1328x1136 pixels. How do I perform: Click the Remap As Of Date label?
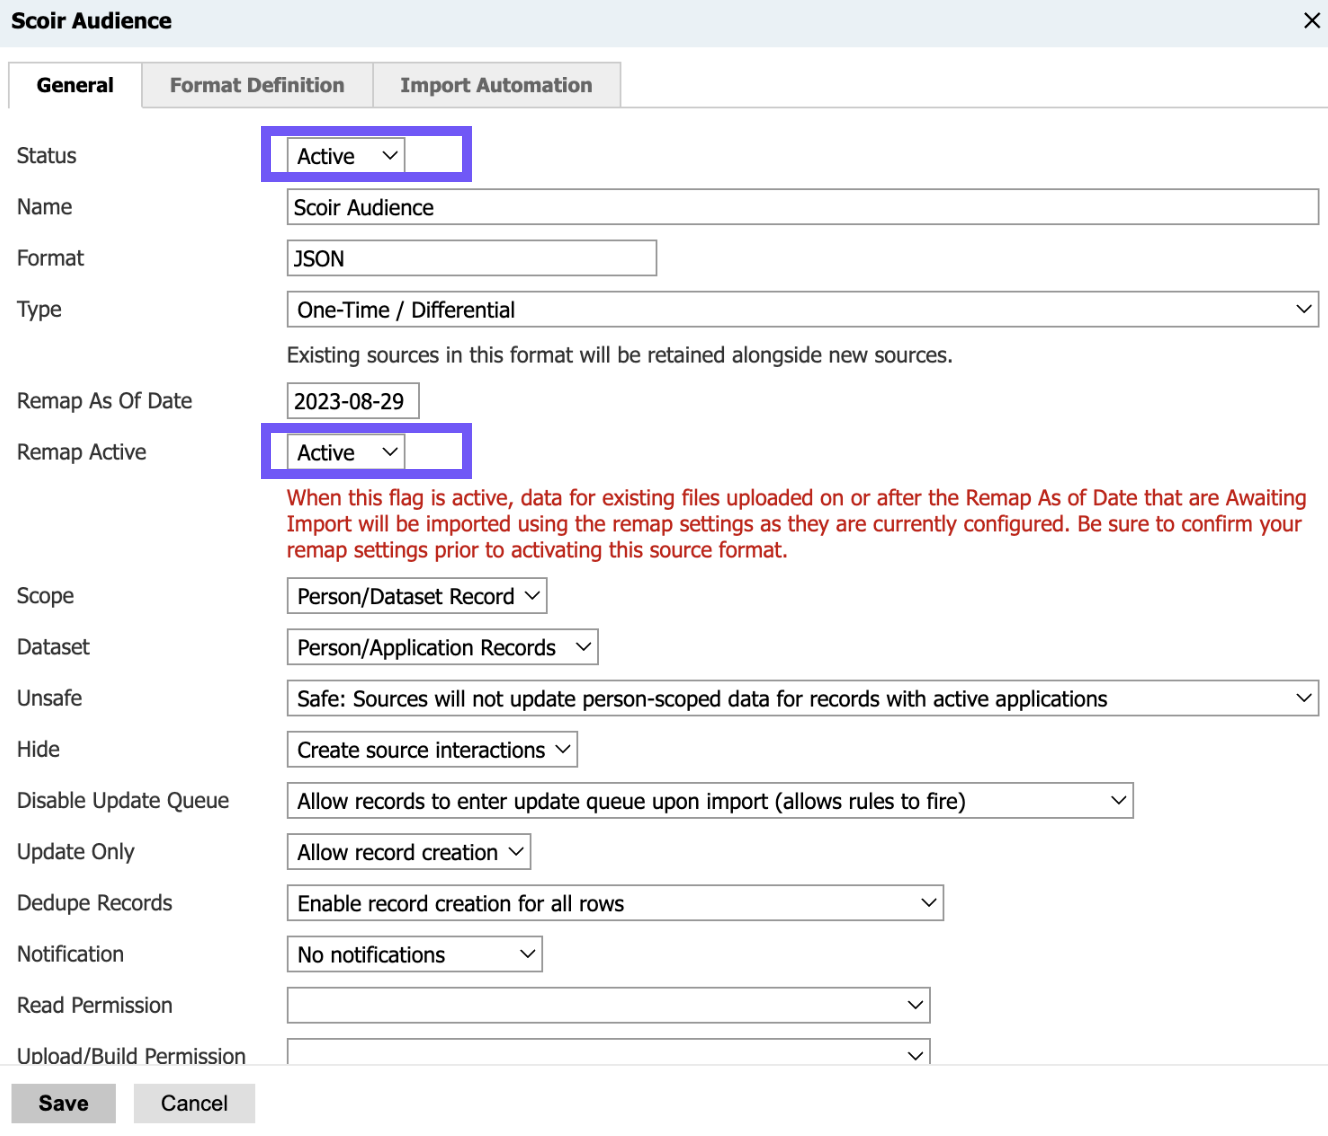(x=105, y=401)
